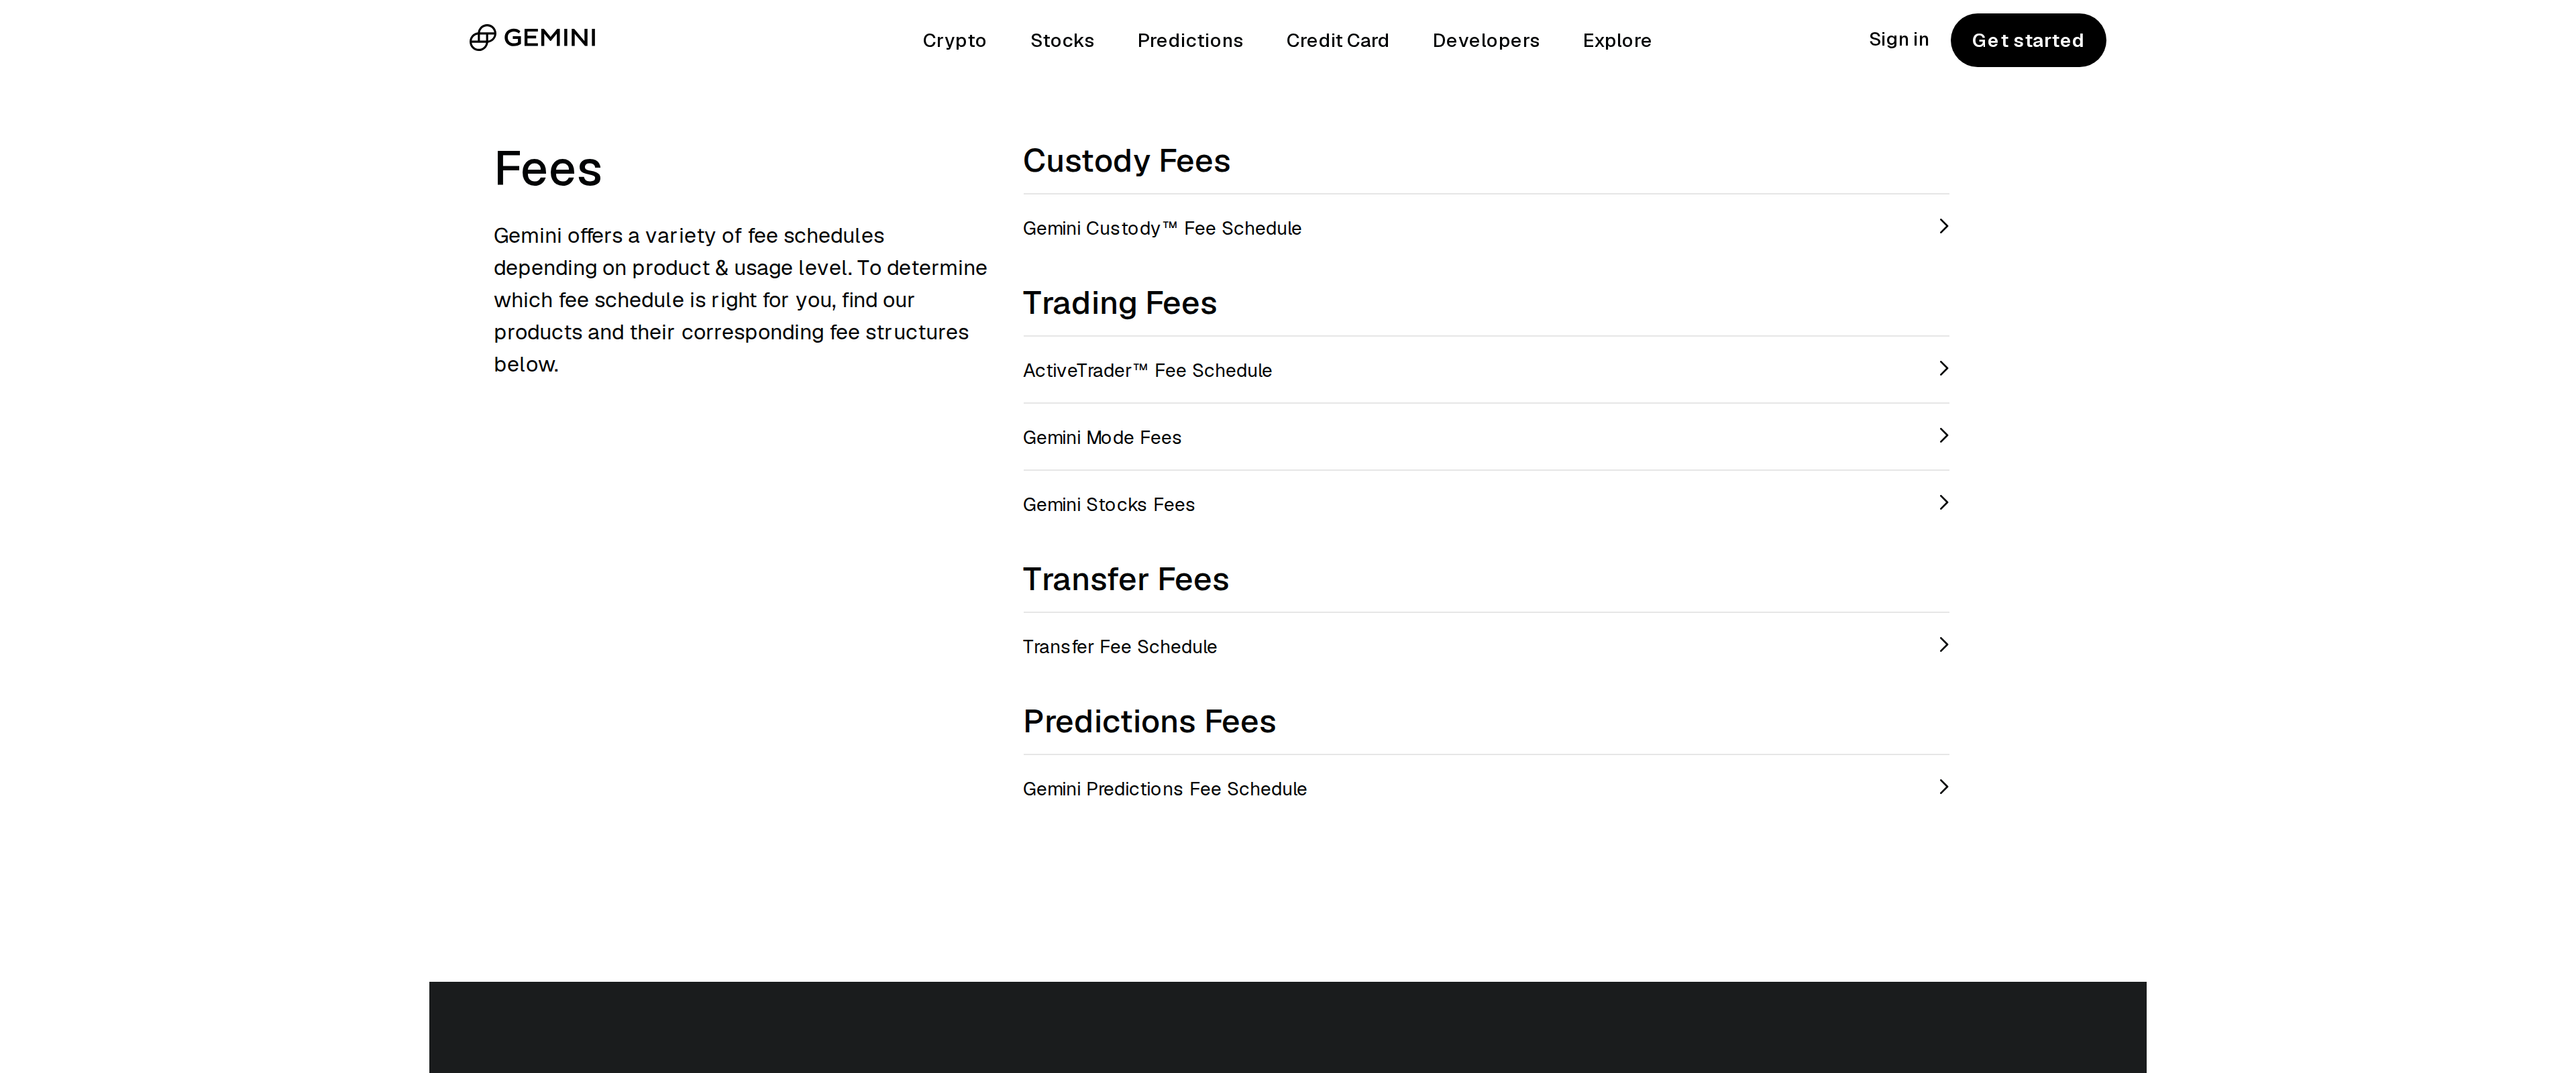Click chevron beside Gemini Predictions Fee Schedule
Image resolution: width=2576 pixels, height=1073 pixels.
coord(1943,787)
